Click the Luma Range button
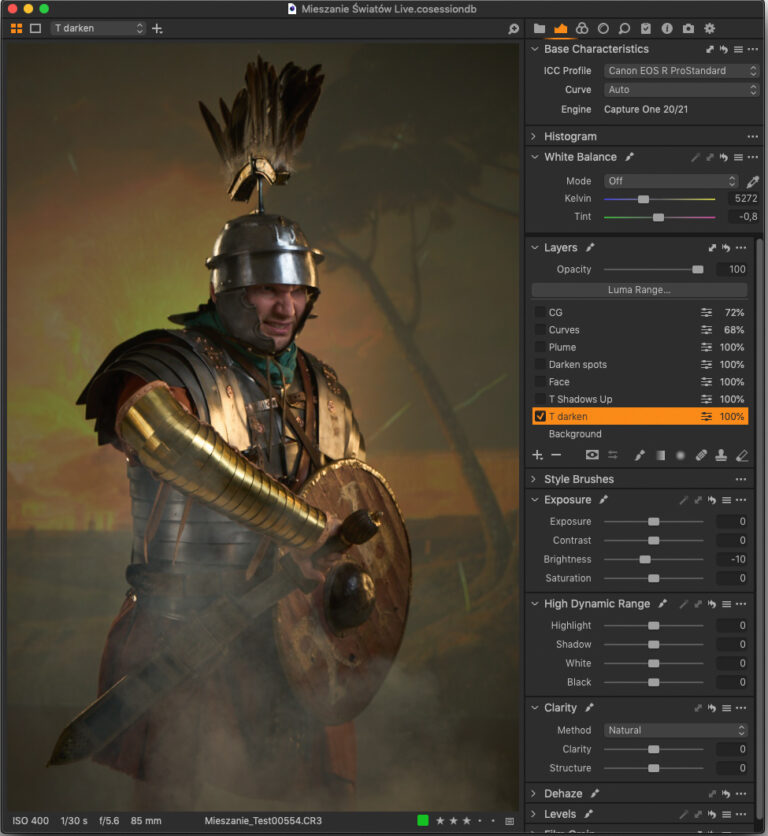This screenshot has width=768, height=836. (x=639, y=290)
